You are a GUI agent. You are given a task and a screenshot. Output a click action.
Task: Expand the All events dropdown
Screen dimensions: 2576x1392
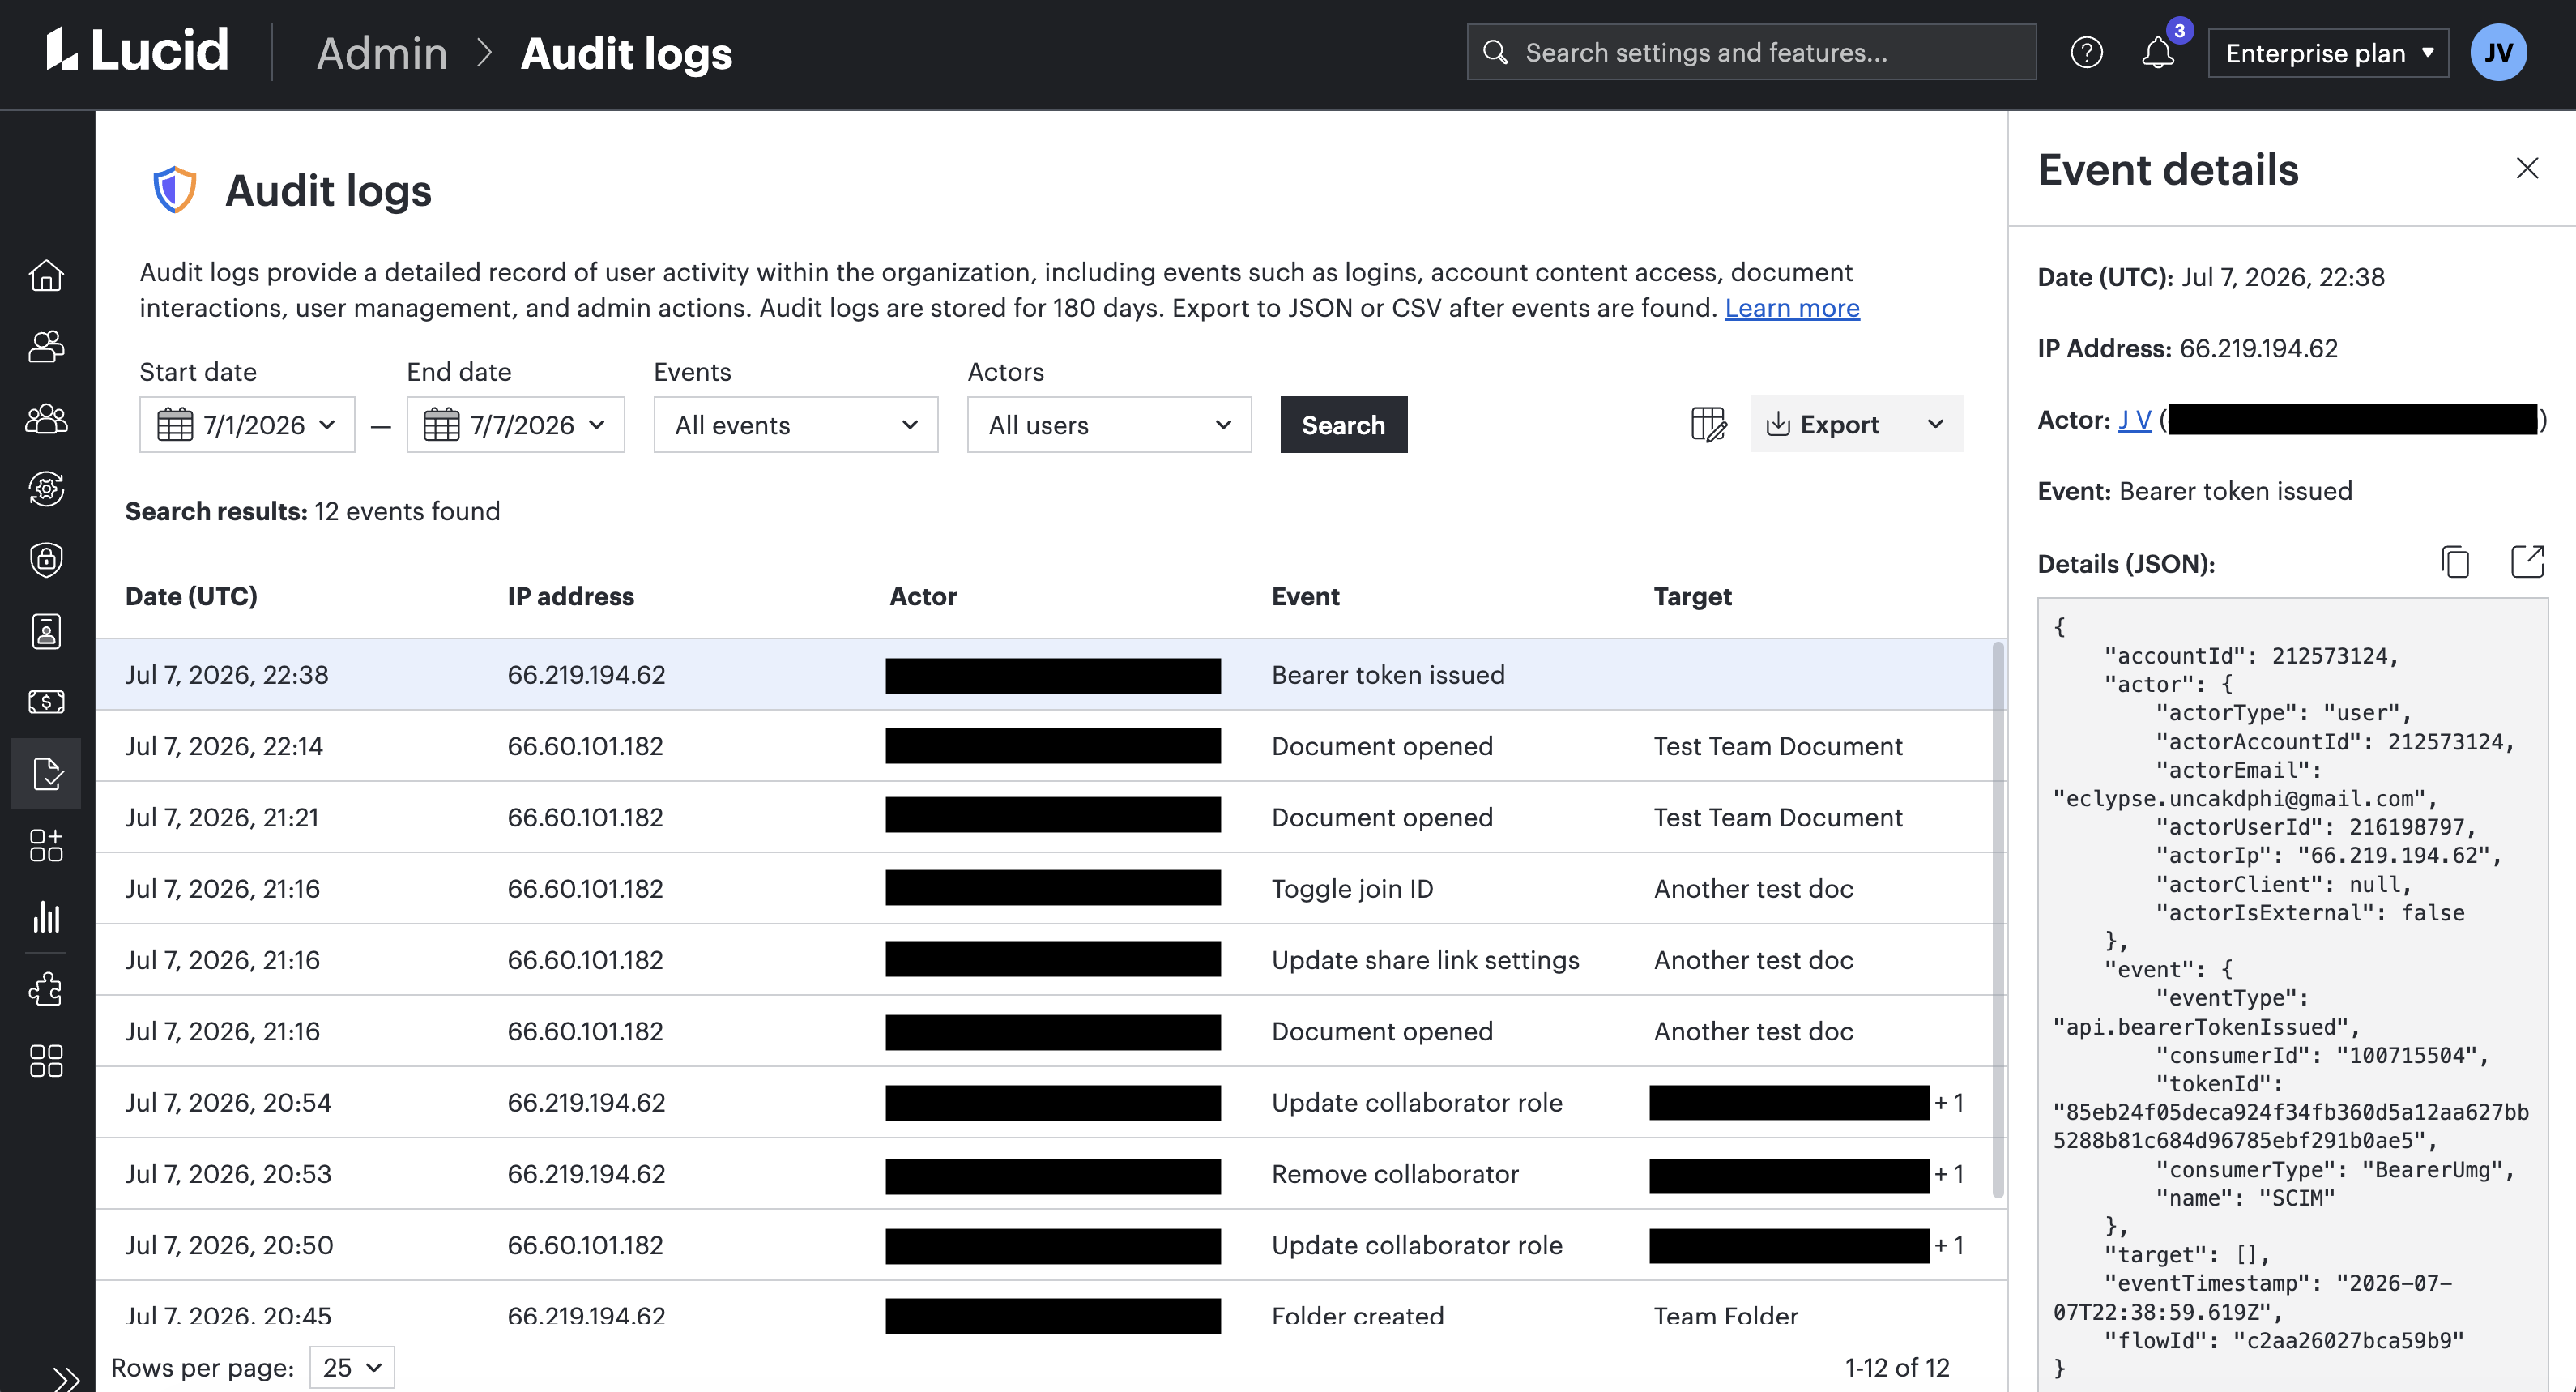pos(796,425)
